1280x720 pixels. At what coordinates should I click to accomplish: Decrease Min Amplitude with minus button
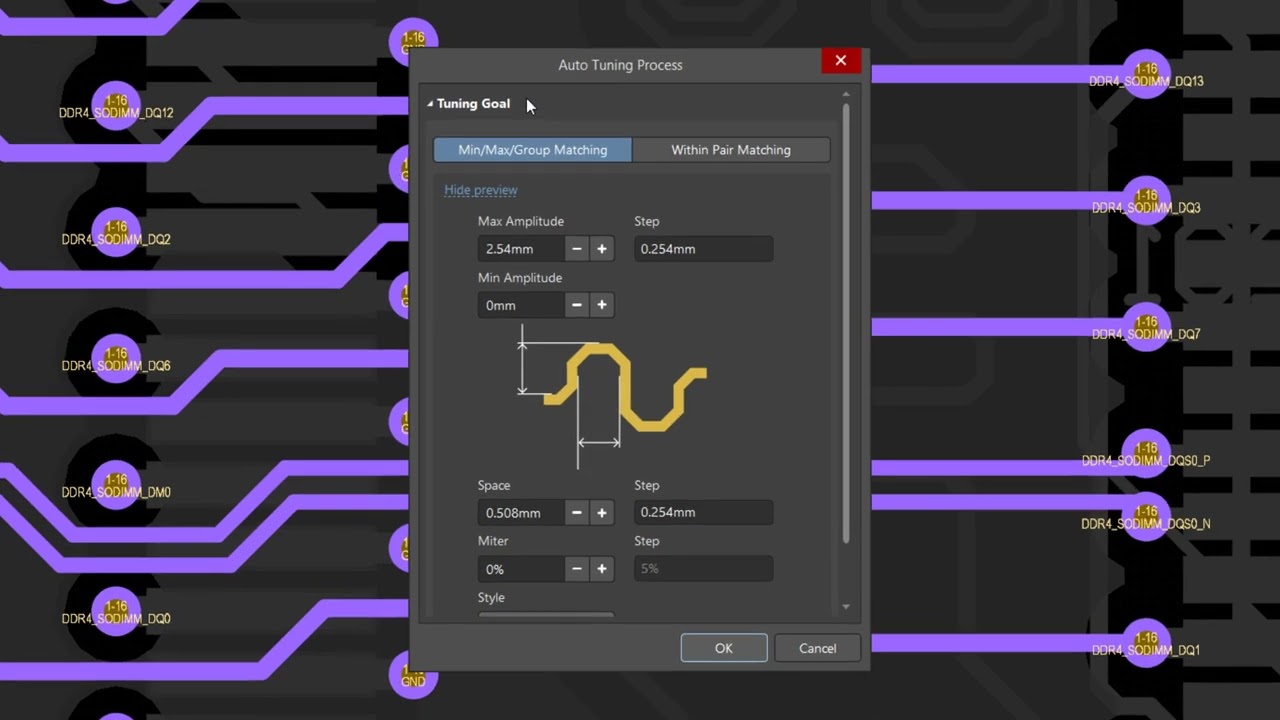pyautogui.click(x=576, y=305)
